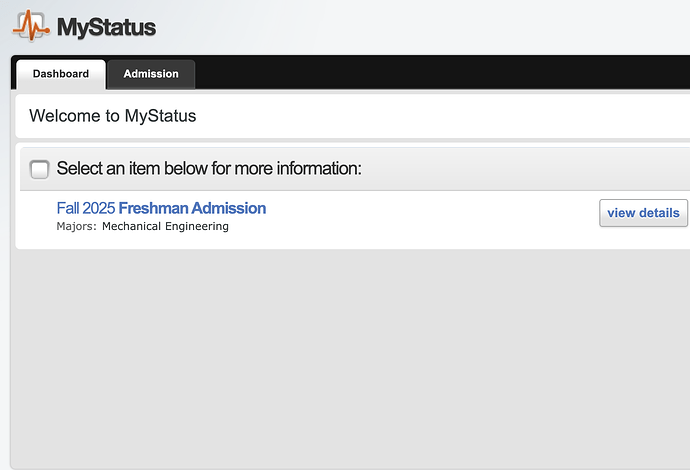Tick the checkbox beside 'Select an item below'
This screenshot has width=690, height=470.
click(40, 169)
